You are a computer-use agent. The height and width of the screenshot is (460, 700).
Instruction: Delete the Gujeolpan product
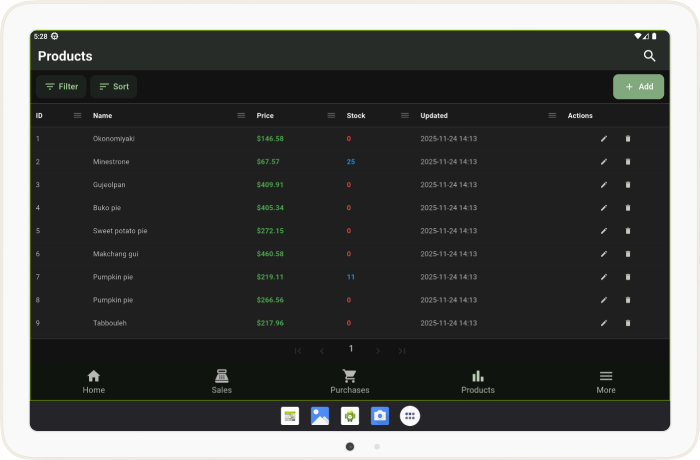click(x=628, y=184)
